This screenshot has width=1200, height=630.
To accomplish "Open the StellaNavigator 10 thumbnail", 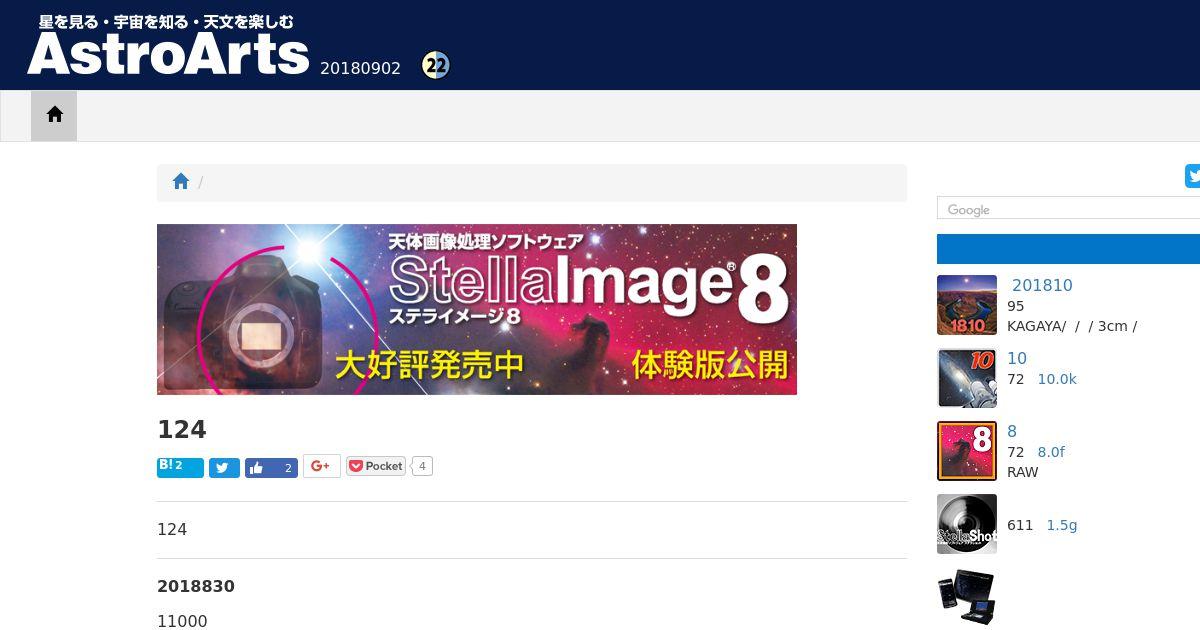I will [967, 378].
